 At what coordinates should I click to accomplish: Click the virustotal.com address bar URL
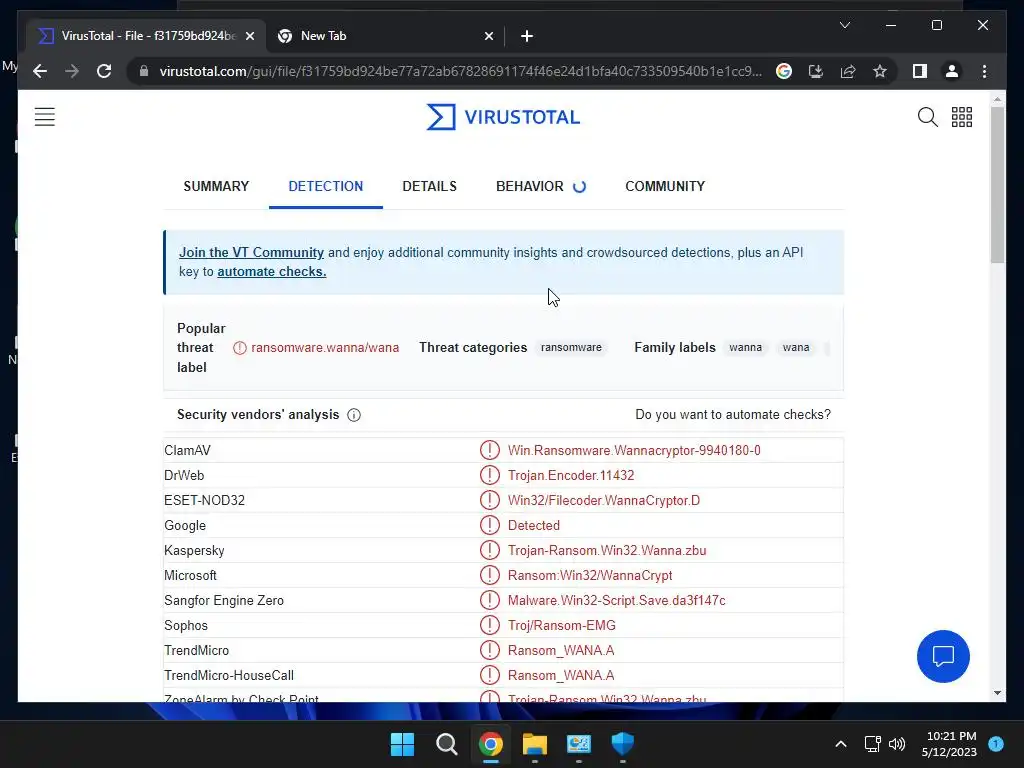[461, 71]
